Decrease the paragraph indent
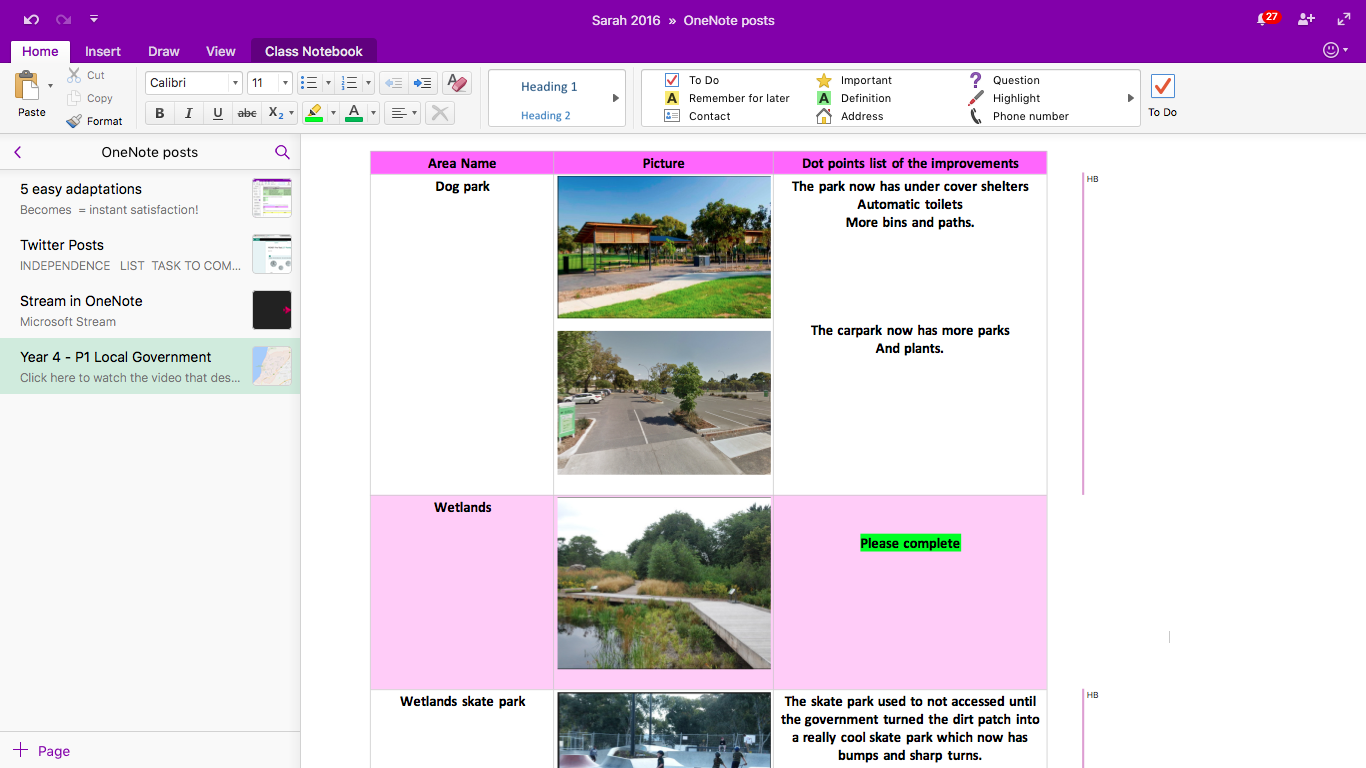Viewport: 1366px width, 768px height. pos(393,83)
